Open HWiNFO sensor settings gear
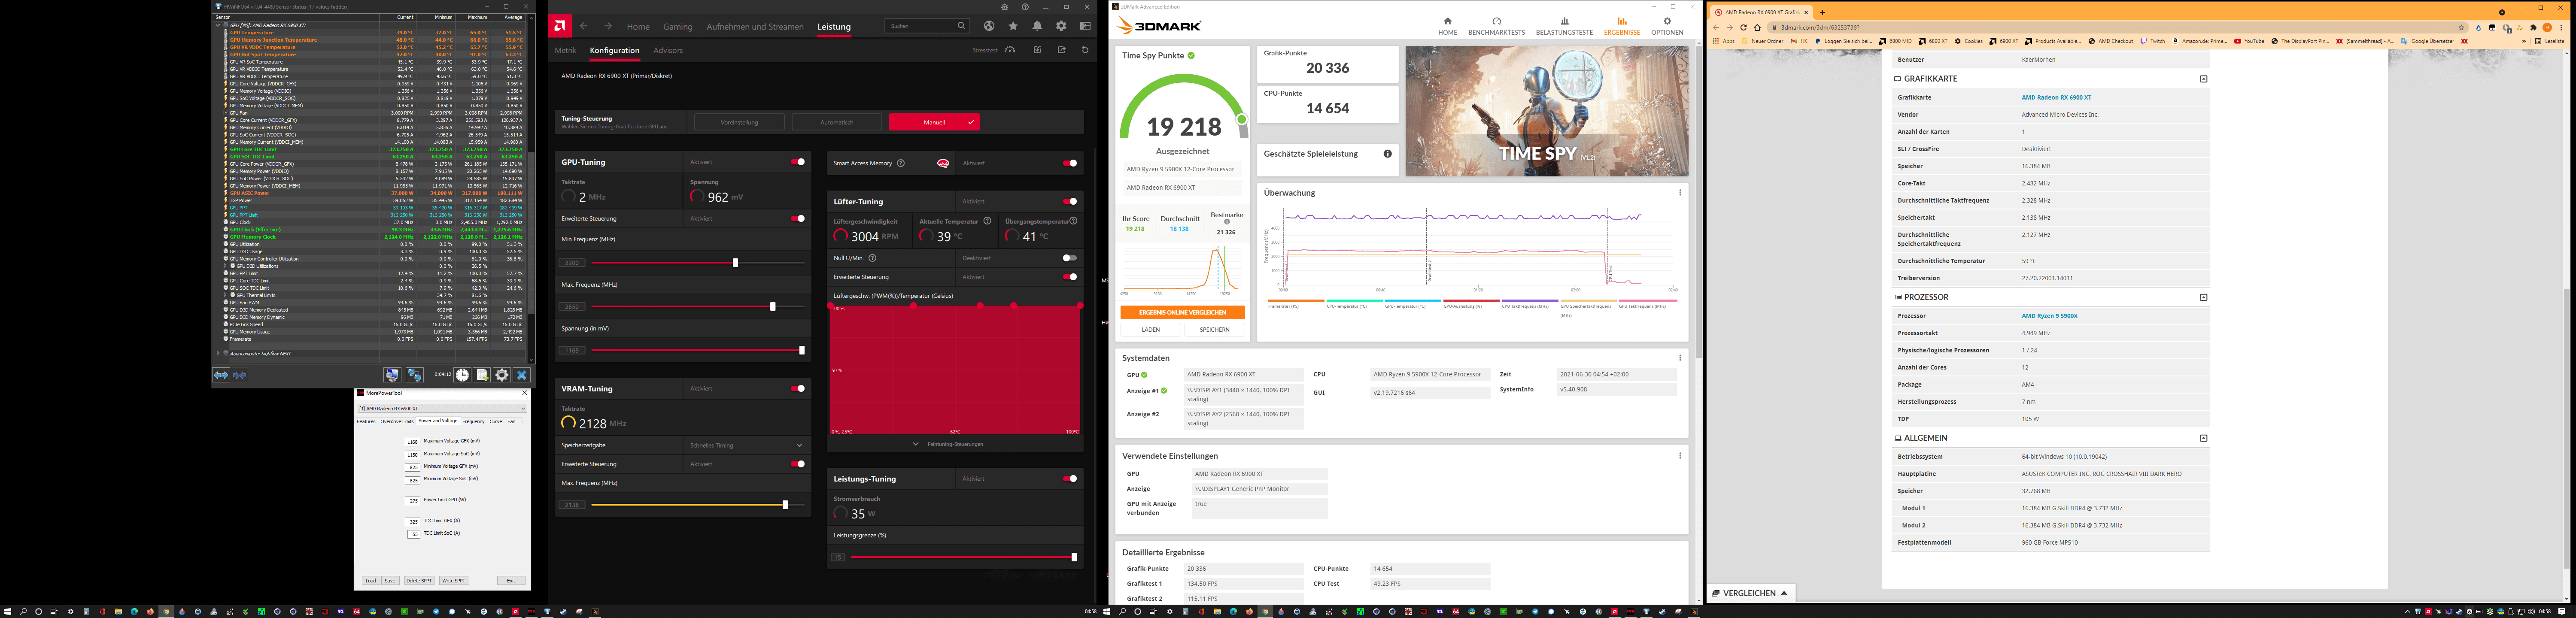The width and height of the screenshot is (2576, 618). click(502, 375)
